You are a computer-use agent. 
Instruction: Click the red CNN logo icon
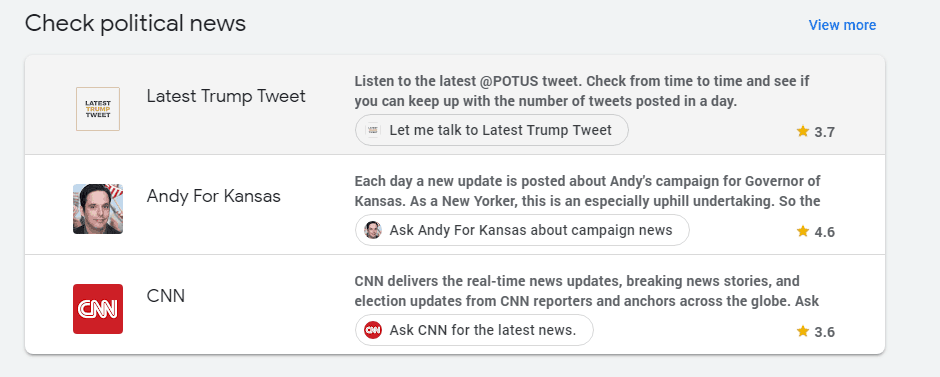point(98,309)
